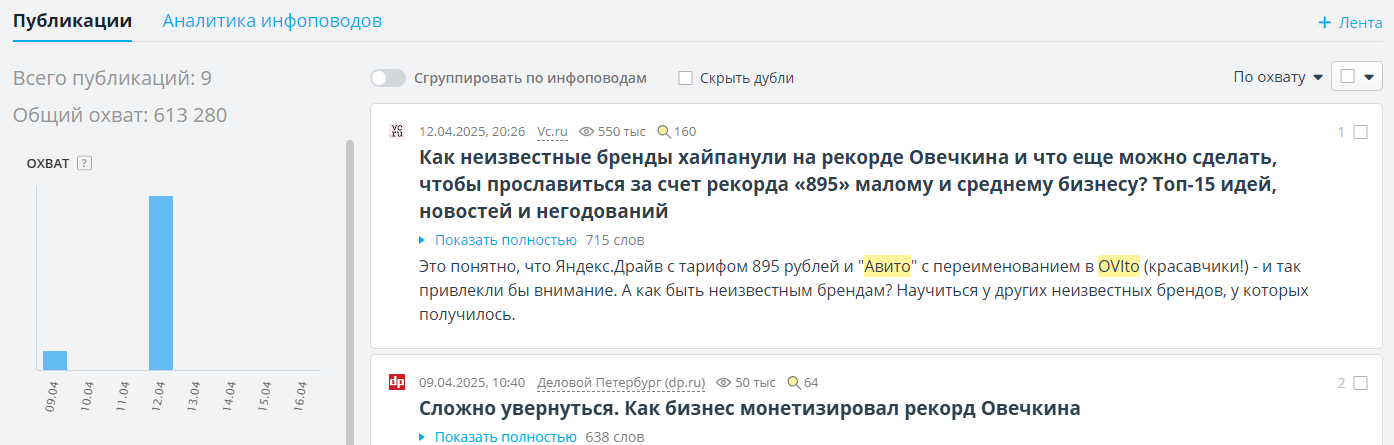Open the arrow dropdown next to select-all checkbox
Image resolution: width=1394 pixels, height=445 pixels.
1370,77
